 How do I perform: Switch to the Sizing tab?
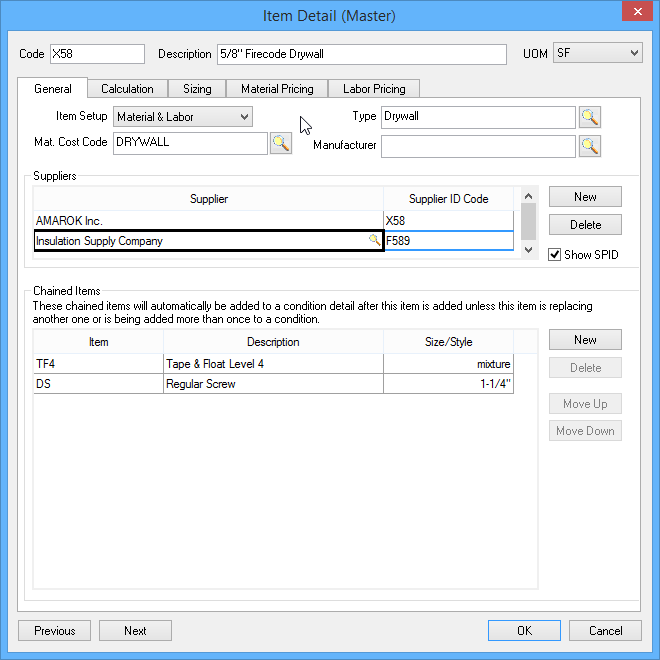coord(197,89)
